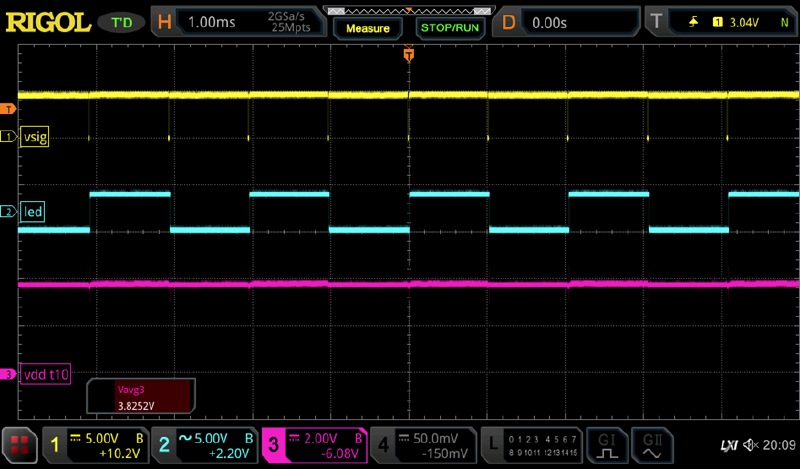Open the function navigation menu icon
This screenshot has height=469, width=800.
17,443
